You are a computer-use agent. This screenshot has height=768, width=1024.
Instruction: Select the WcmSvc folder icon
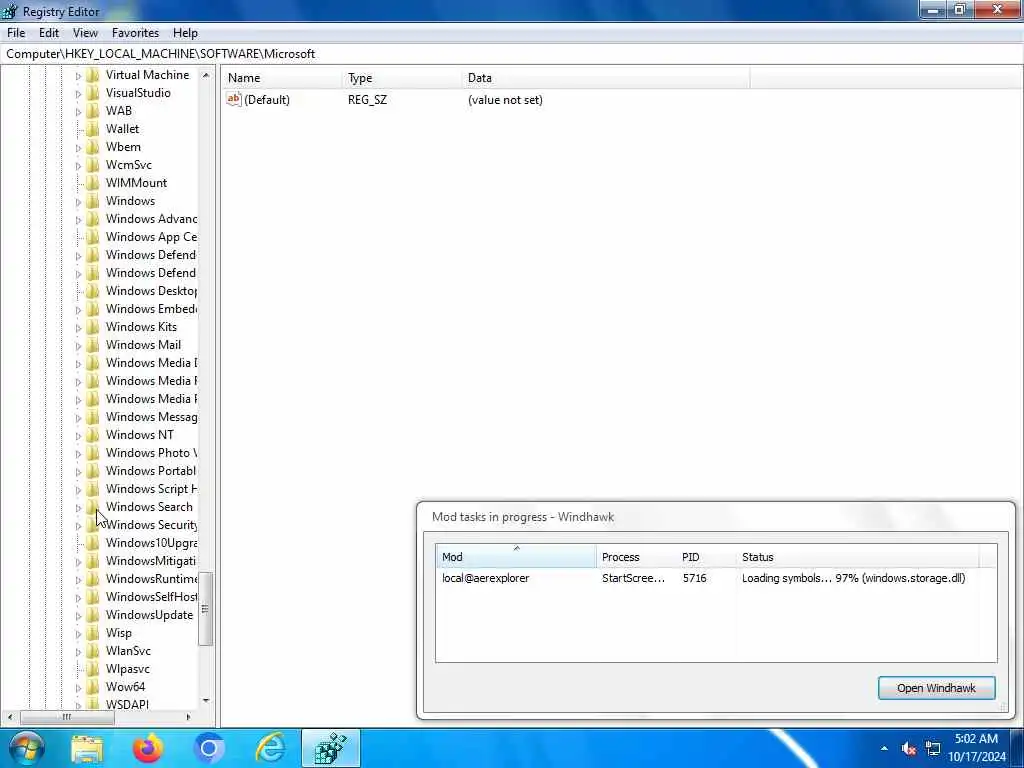point(93,165)
